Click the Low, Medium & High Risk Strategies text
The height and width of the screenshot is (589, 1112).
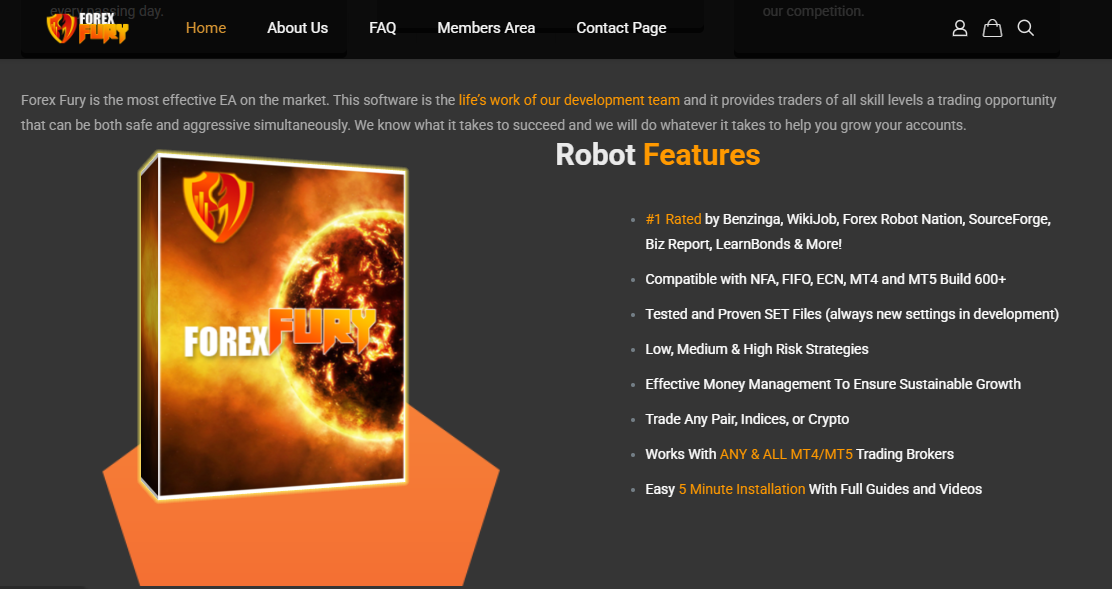point(757,349)
